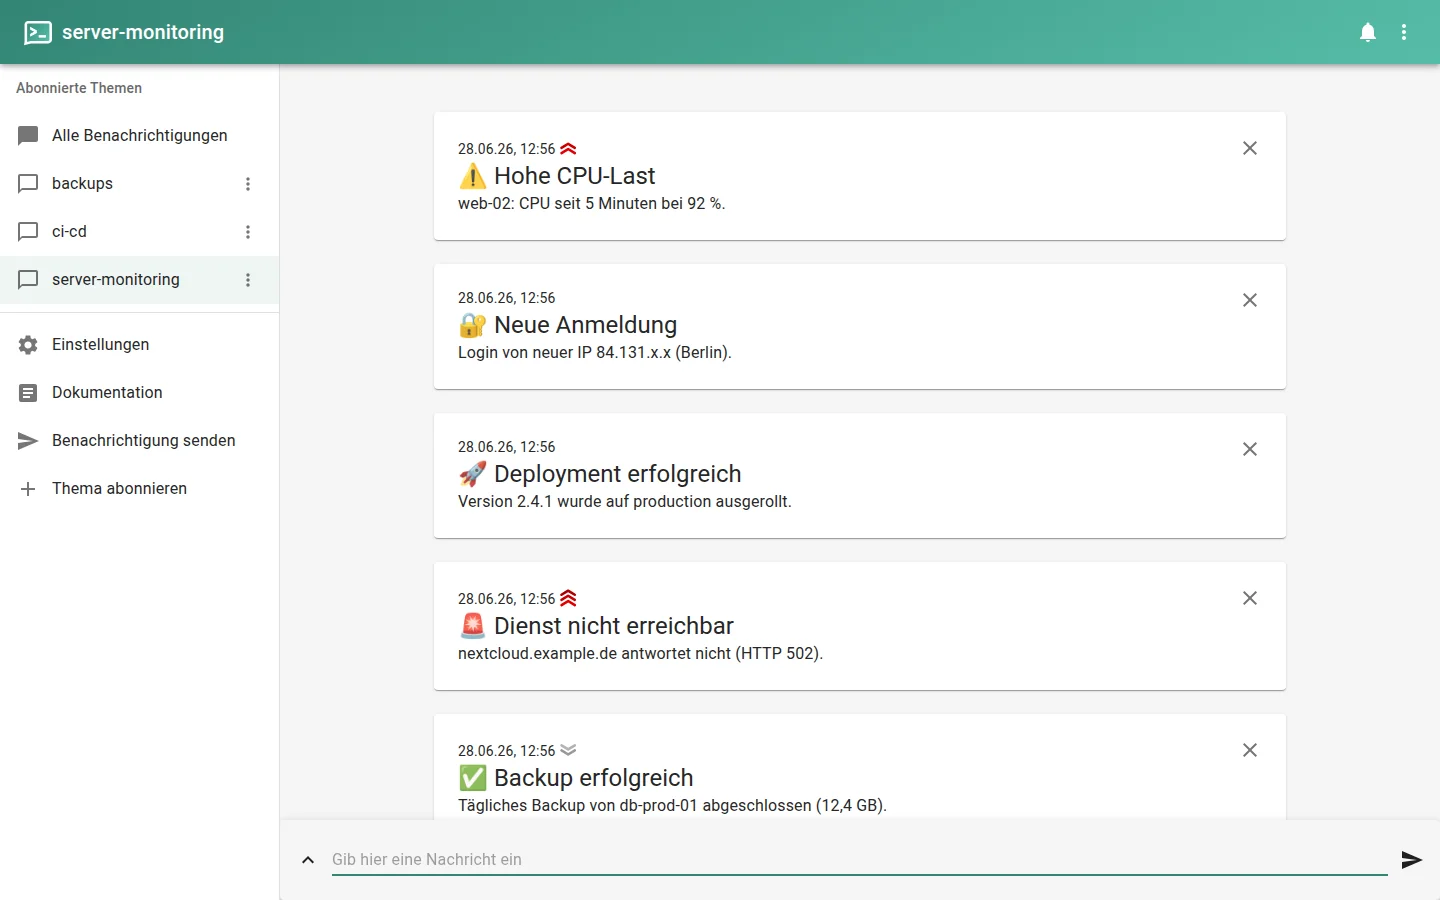Click the Neue Anmeldung title
The height and width of the screenshot is (900, 1440).
[x=585, y=325]
